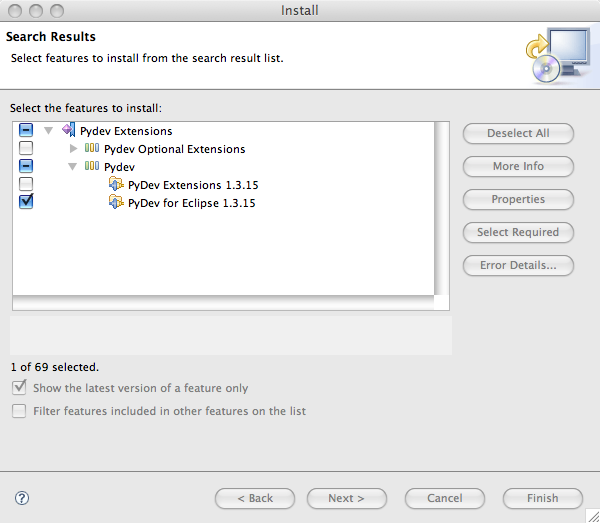Toggle Show the latest version of a feature only
The image size is (600, 523).
click(19, 388)
